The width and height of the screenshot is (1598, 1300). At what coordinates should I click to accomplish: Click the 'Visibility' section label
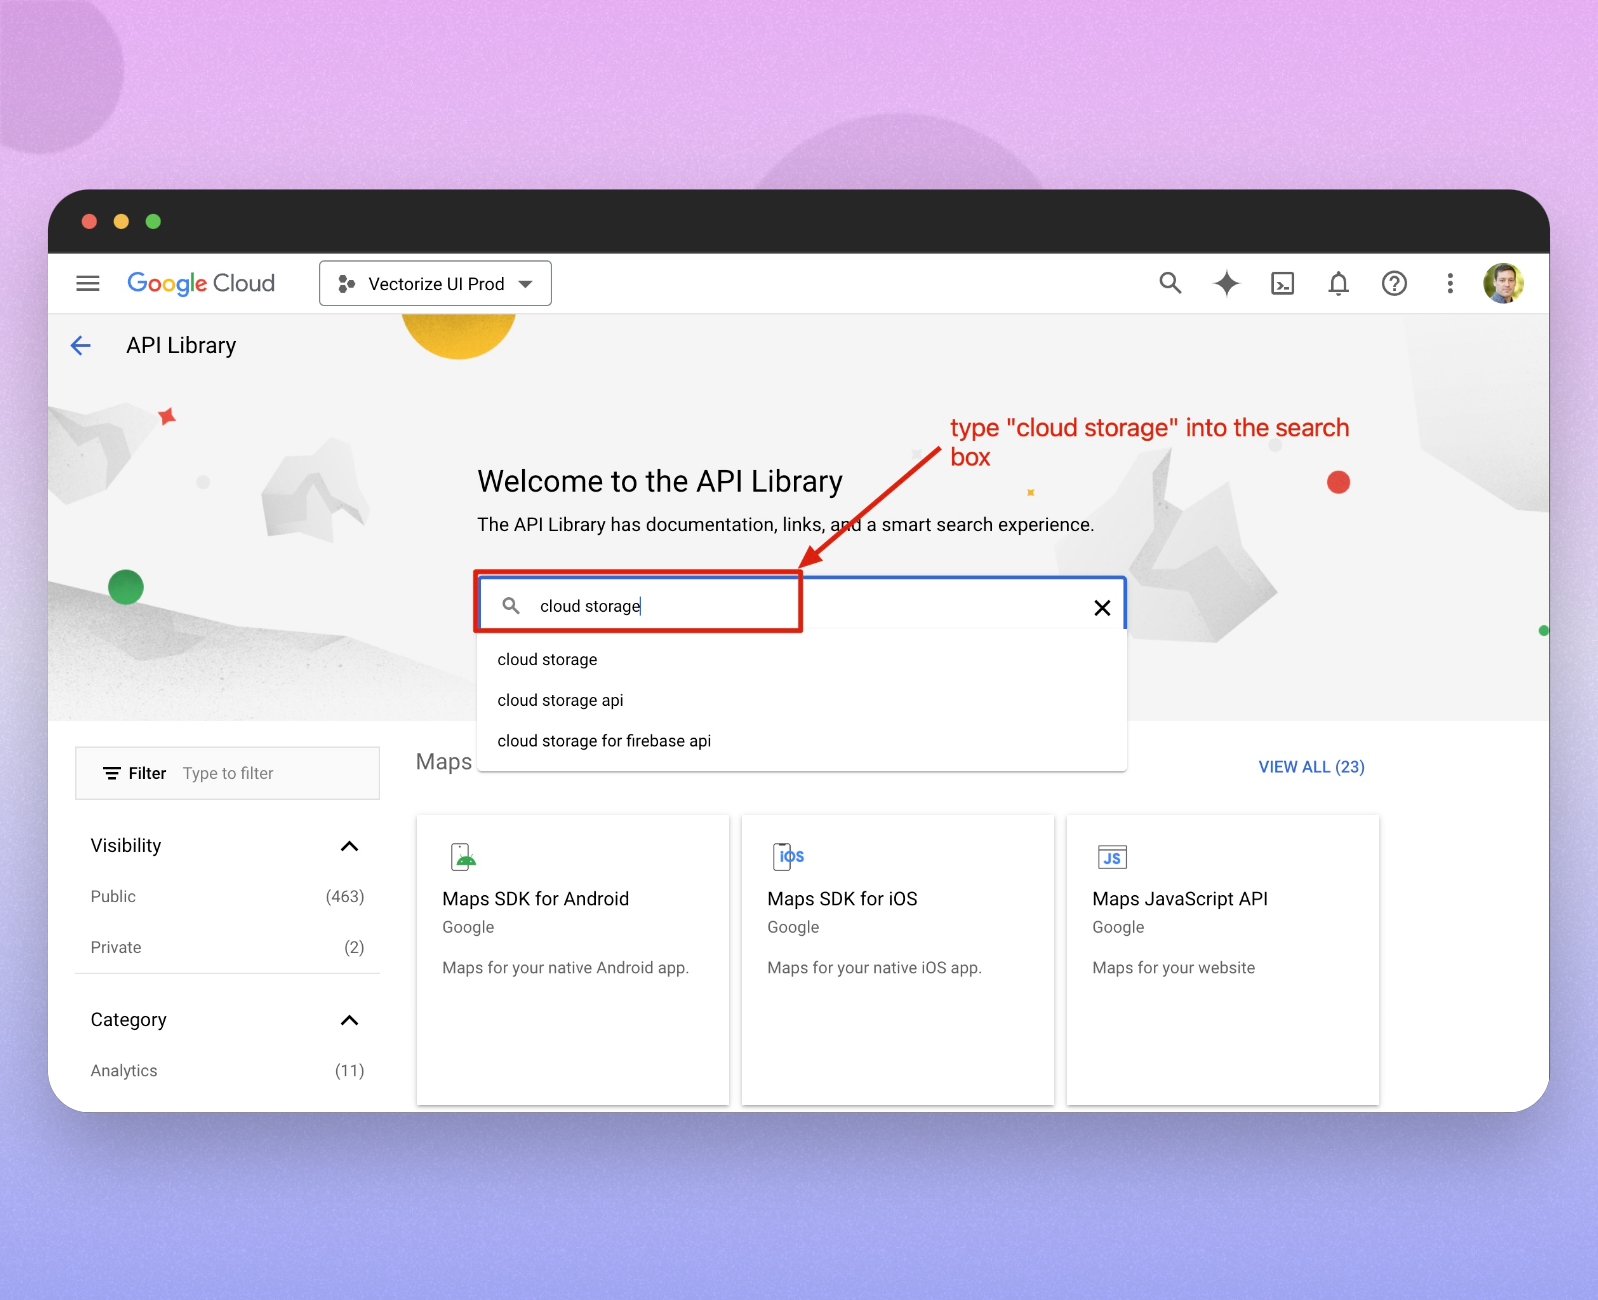(x=126, y=846)
